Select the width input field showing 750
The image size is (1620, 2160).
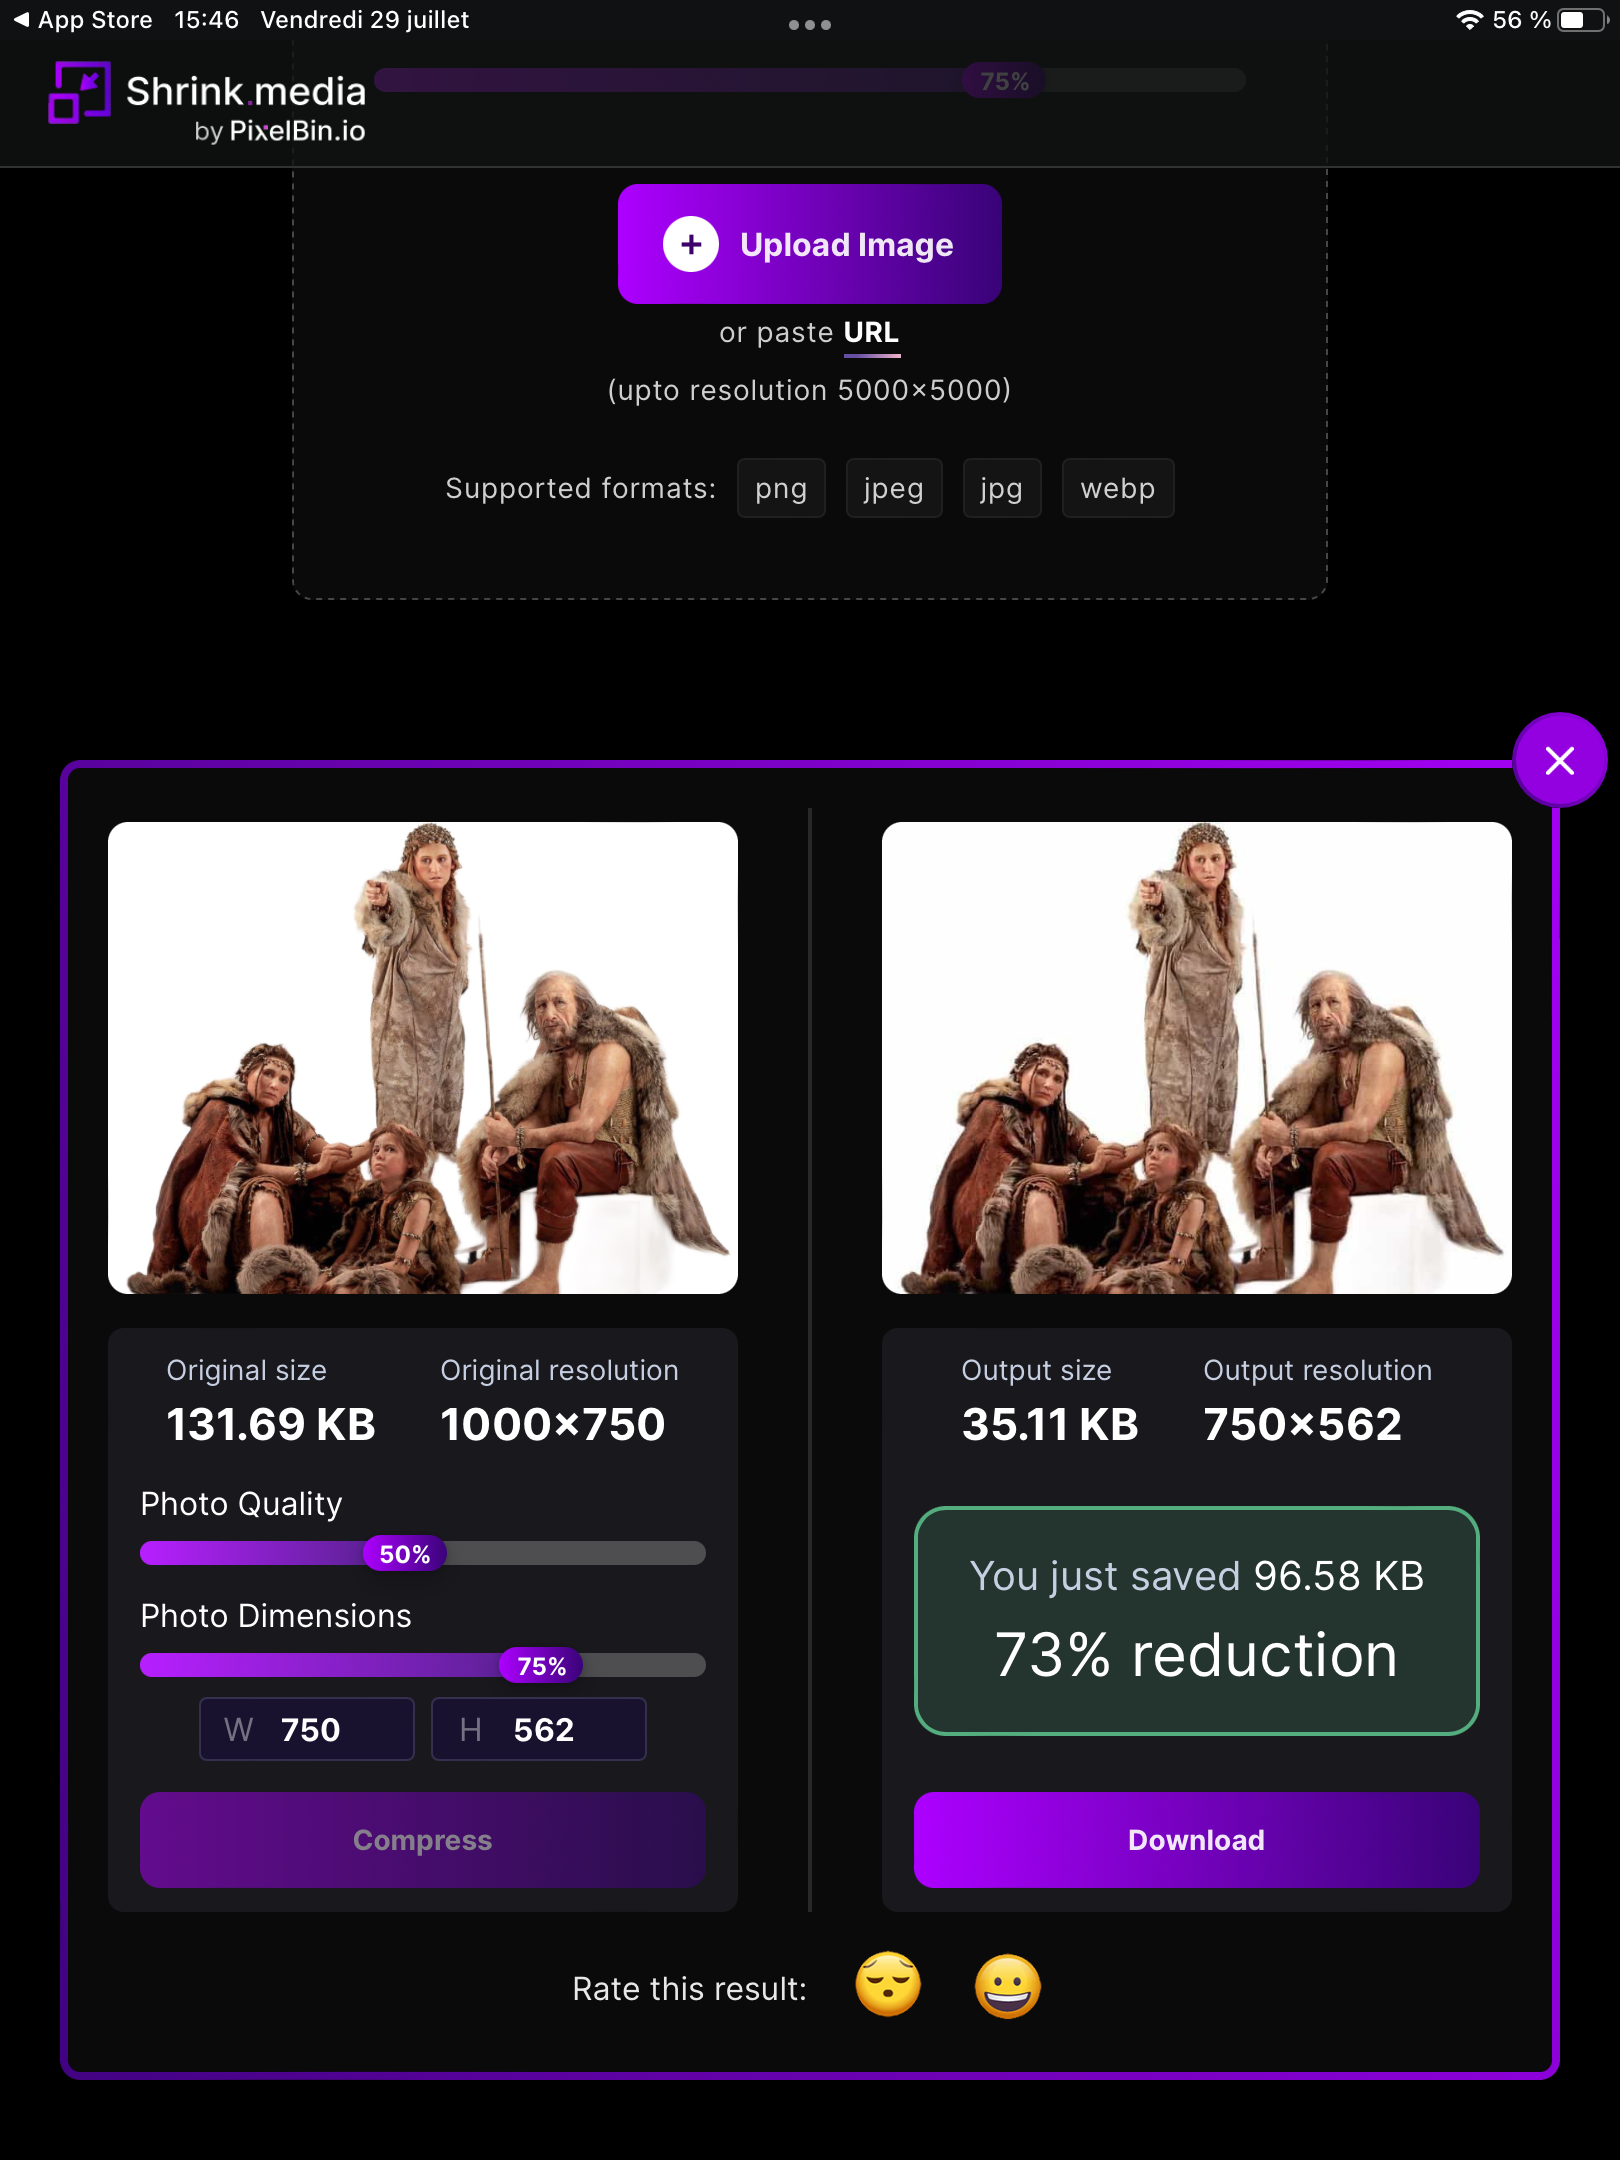[307, 1729]
